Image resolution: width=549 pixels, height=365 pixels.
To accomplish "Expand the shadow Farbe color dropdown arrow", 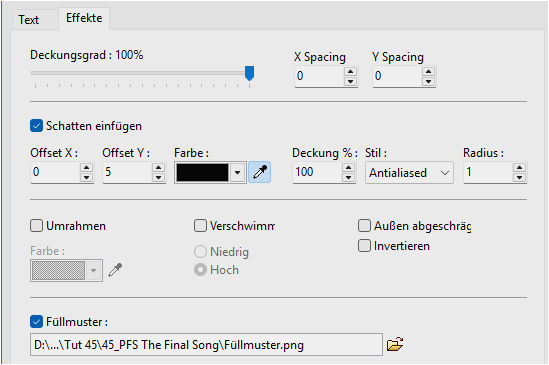I will click(237, 172).
